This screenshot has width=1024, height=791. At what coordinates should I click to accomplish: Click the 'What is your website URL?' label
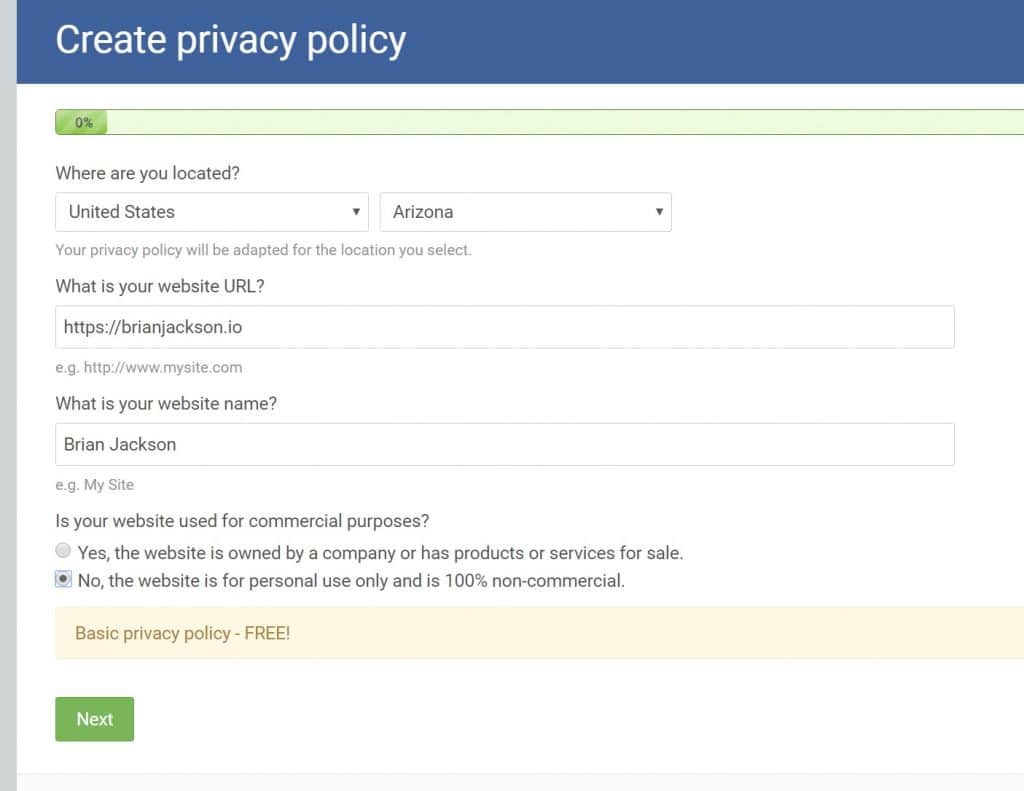click(x=158, y=286)
